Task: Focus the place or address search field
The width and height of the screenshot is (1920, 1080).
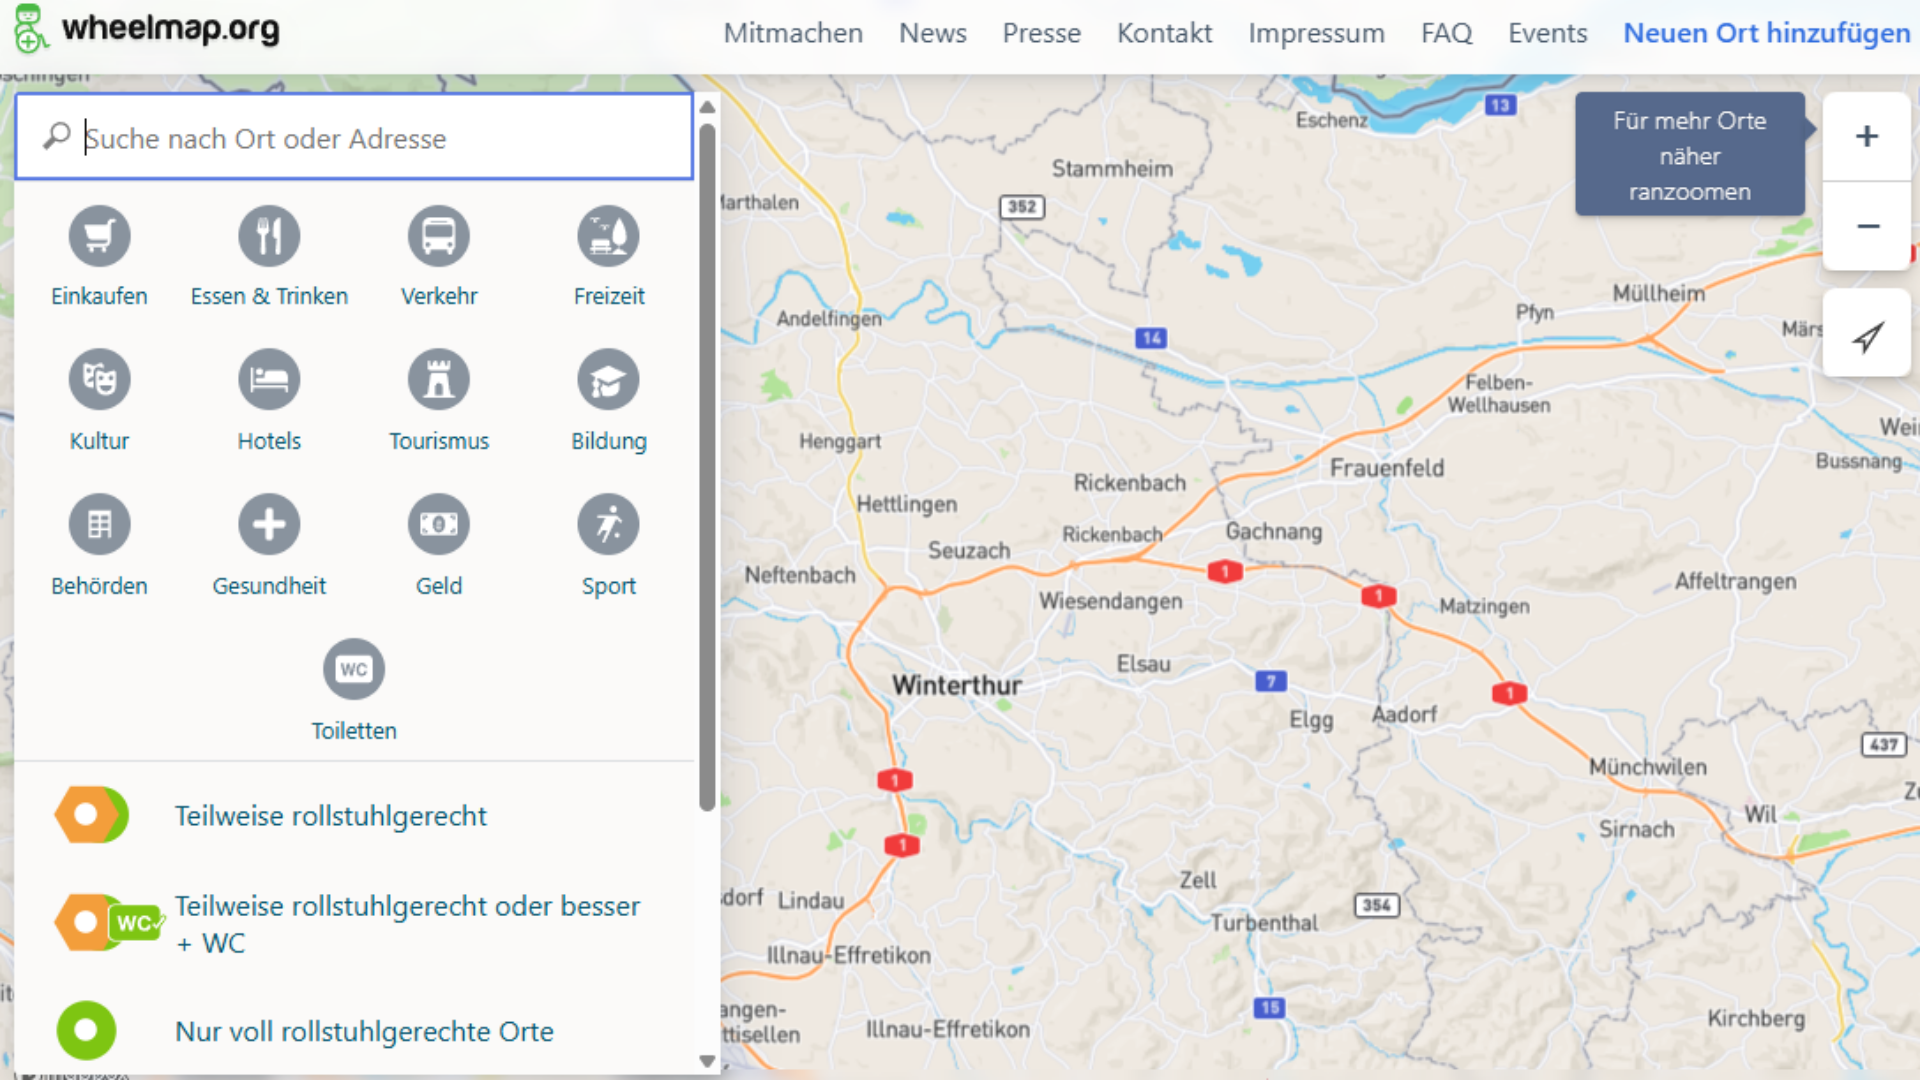Action: click(354, 137)
